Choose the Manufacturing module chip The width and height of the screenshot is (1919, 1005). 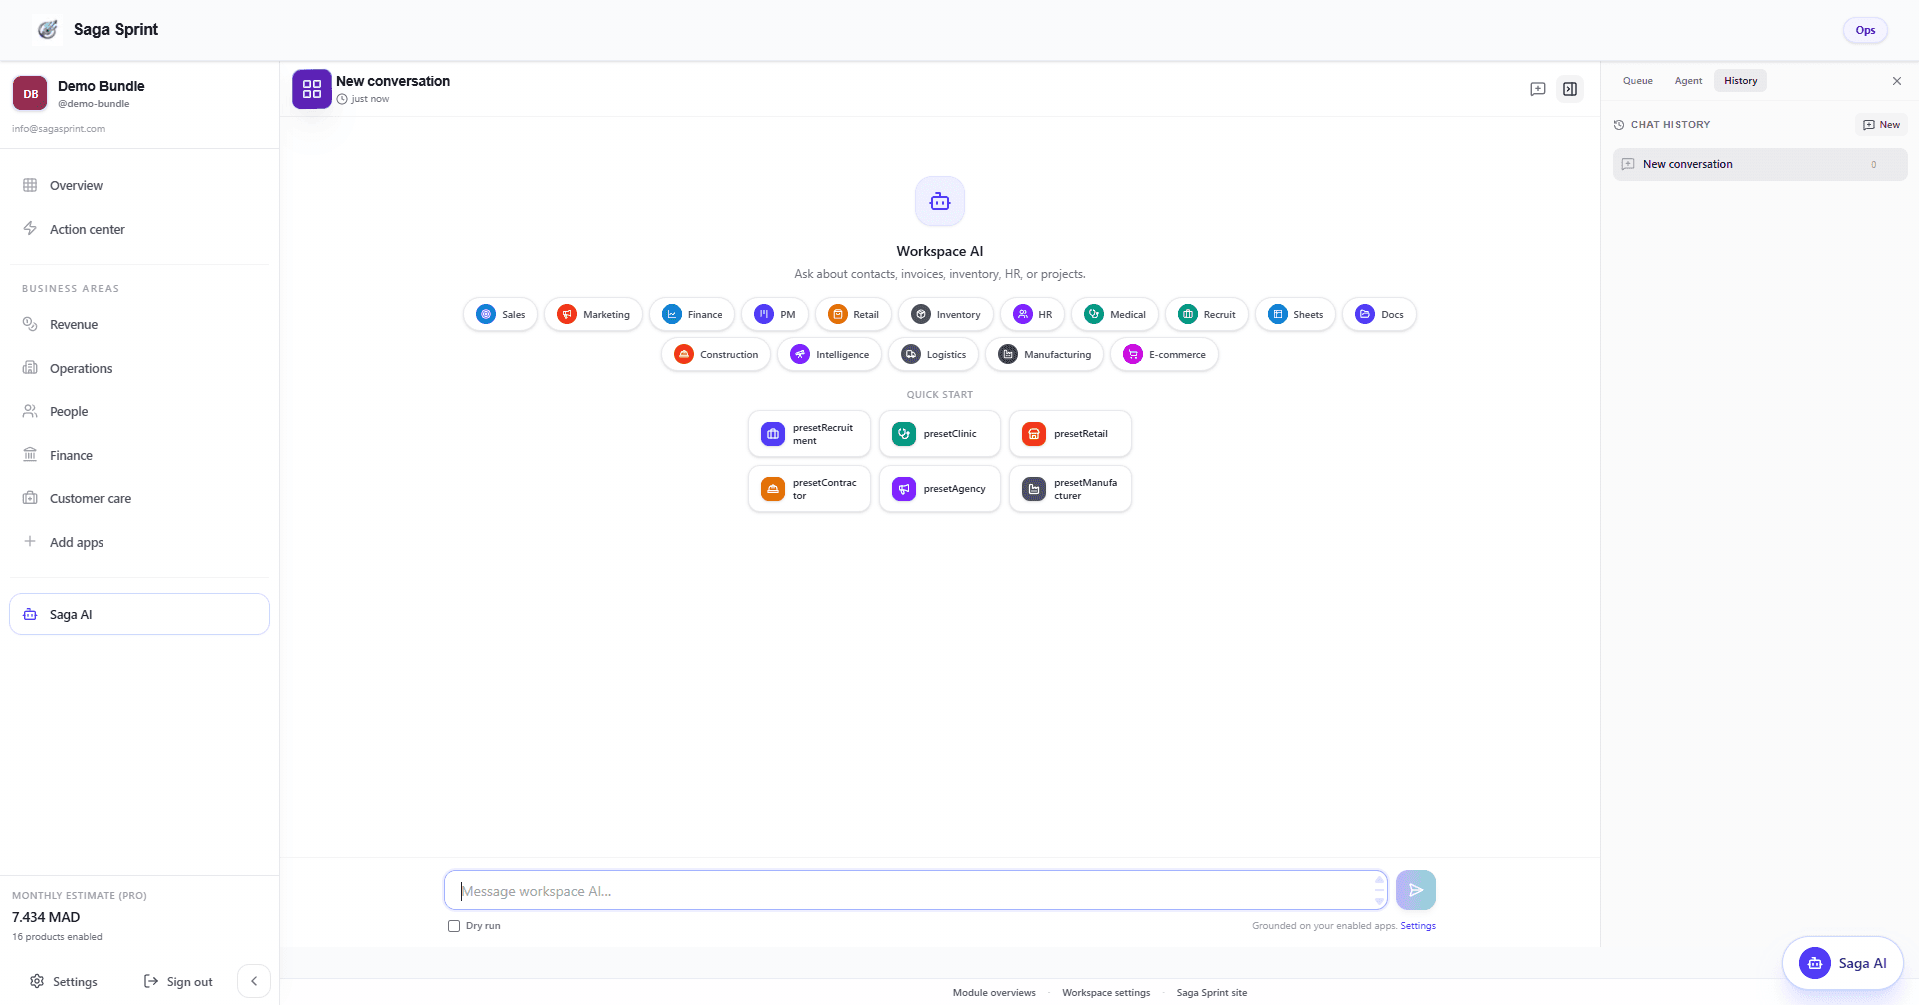coord(1045,354)
